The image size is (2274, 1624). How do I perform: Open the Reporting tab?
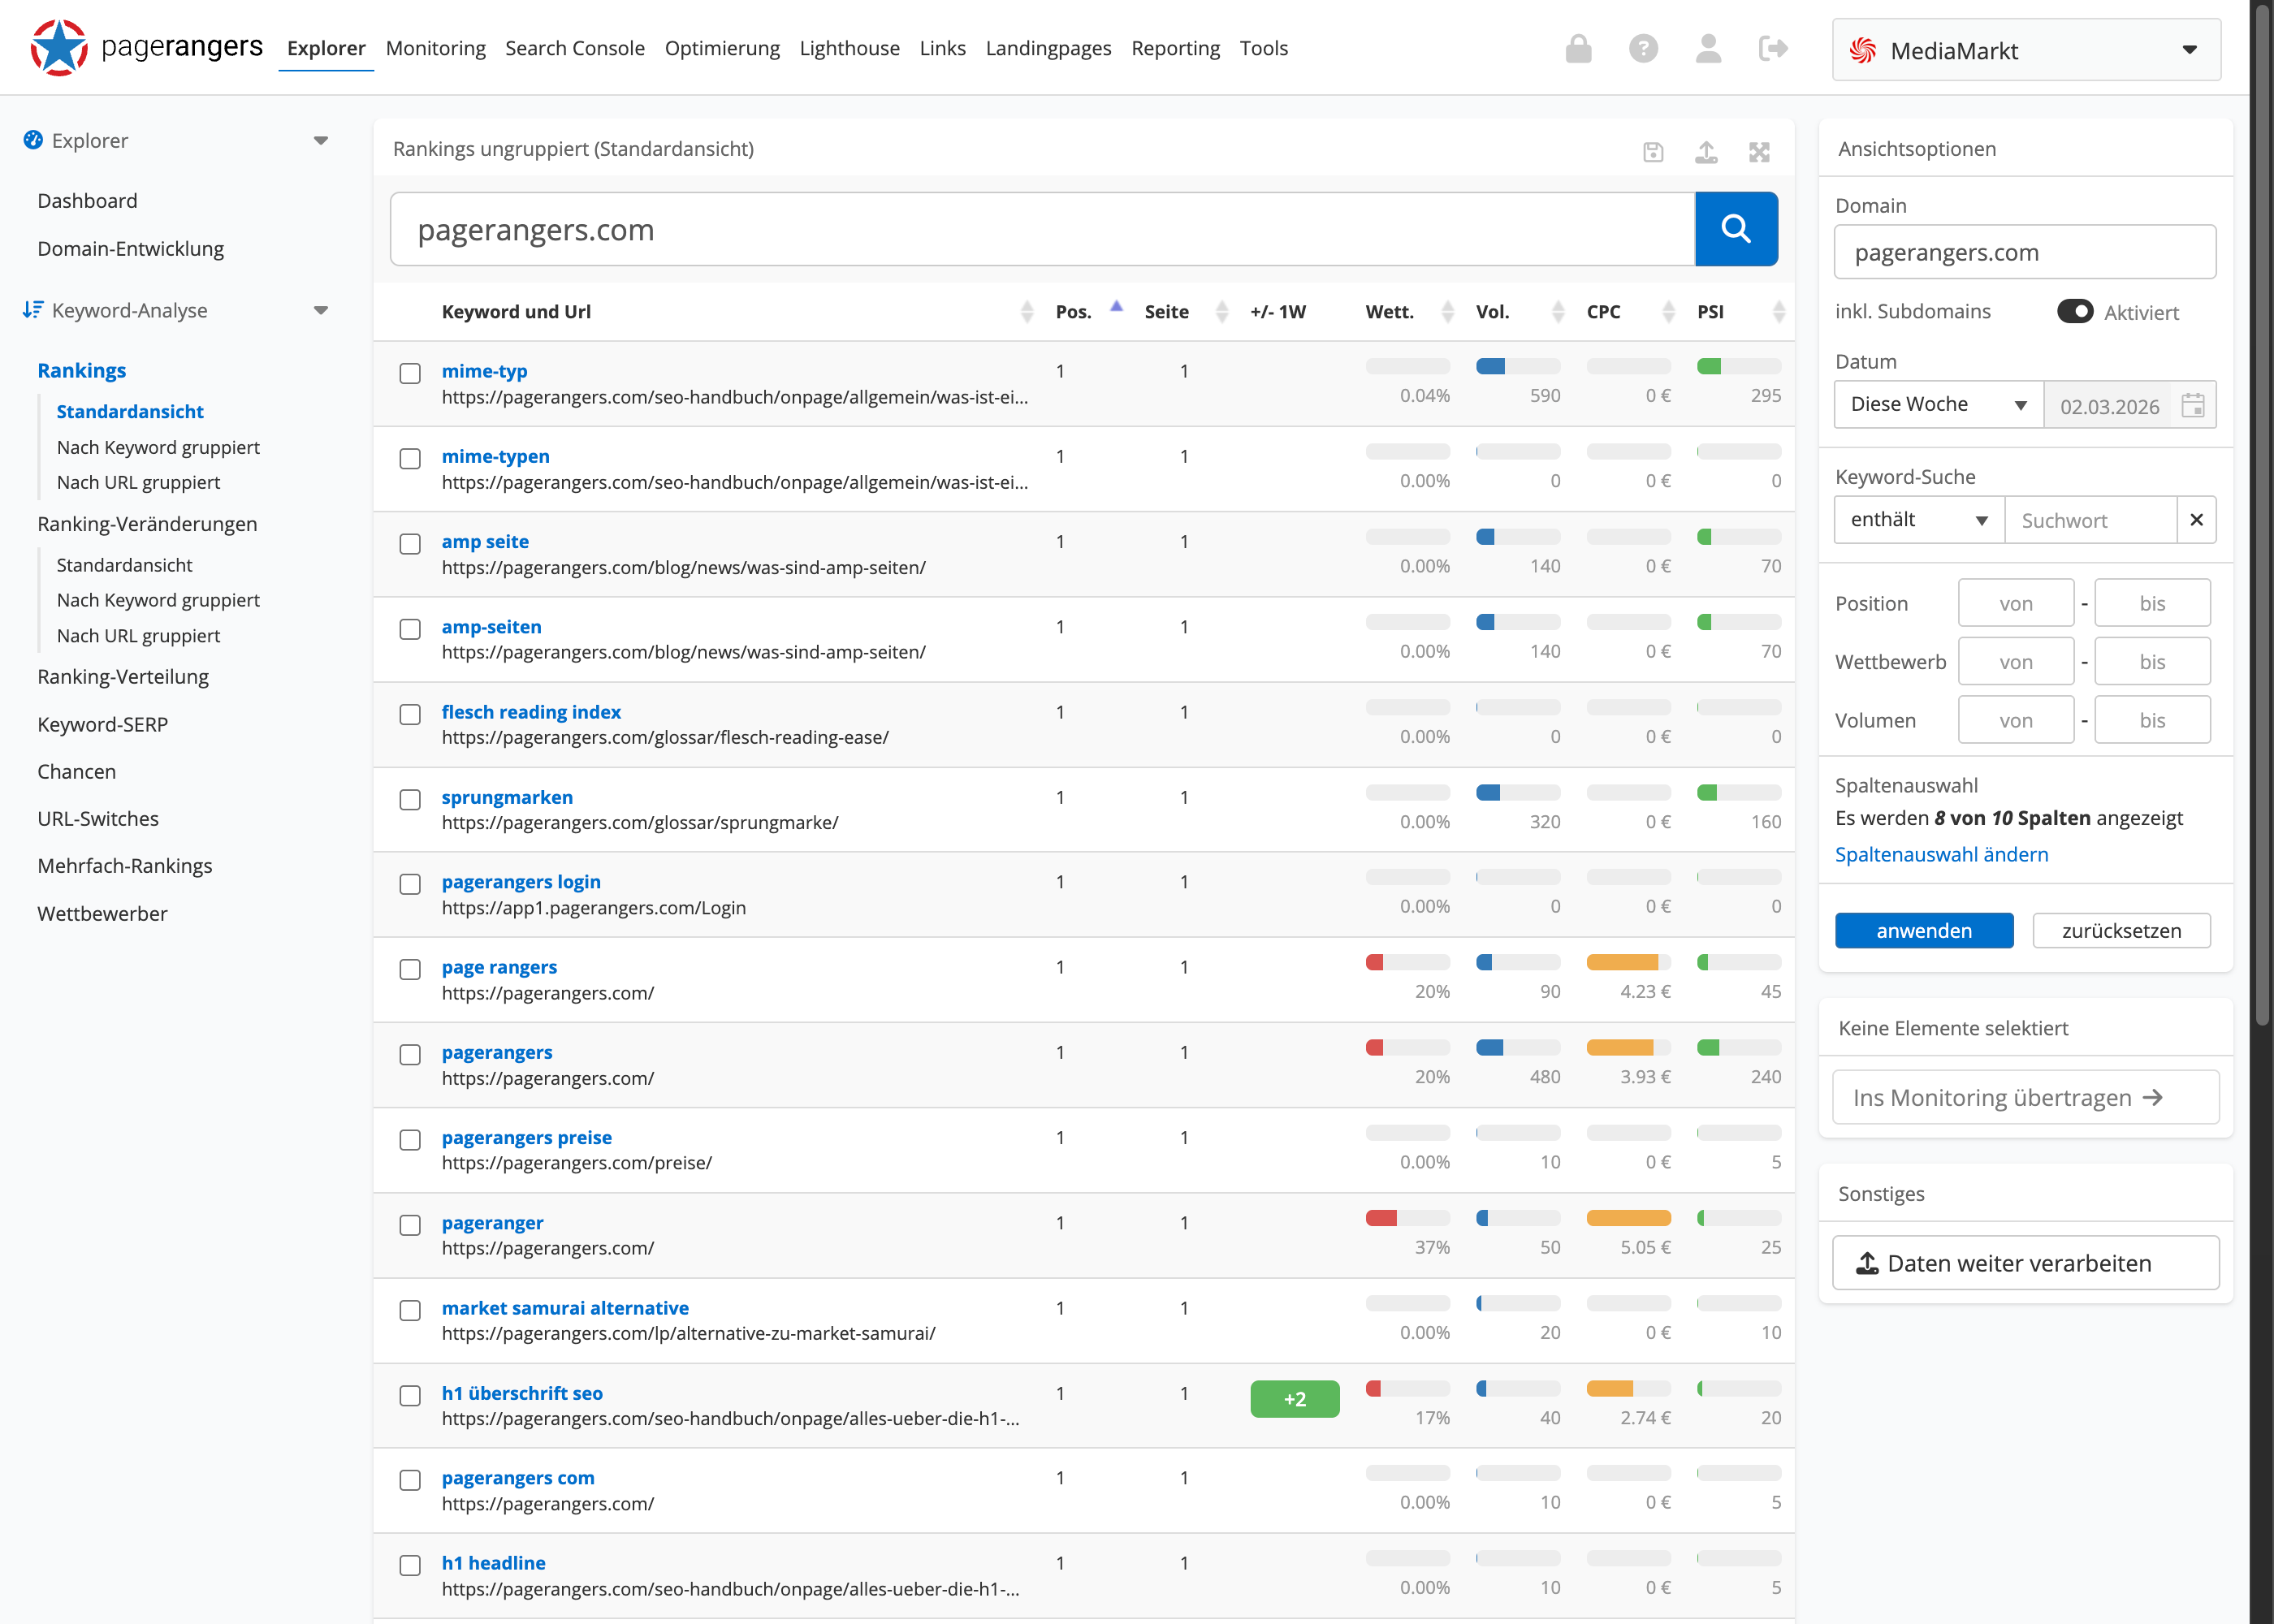click(x=1175, y=48)
